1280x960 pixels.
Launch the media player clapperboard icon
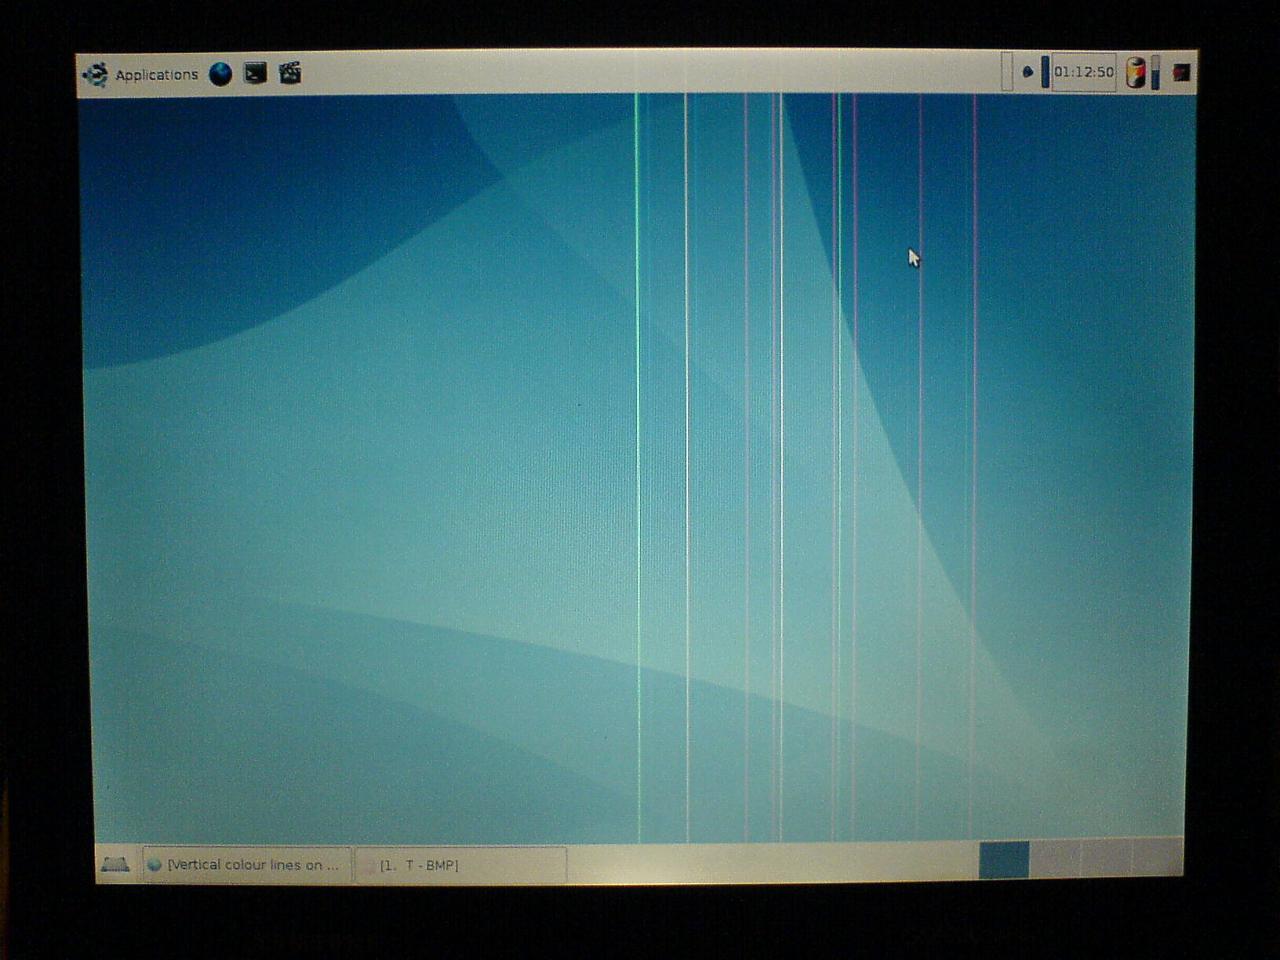pos(290,72)
